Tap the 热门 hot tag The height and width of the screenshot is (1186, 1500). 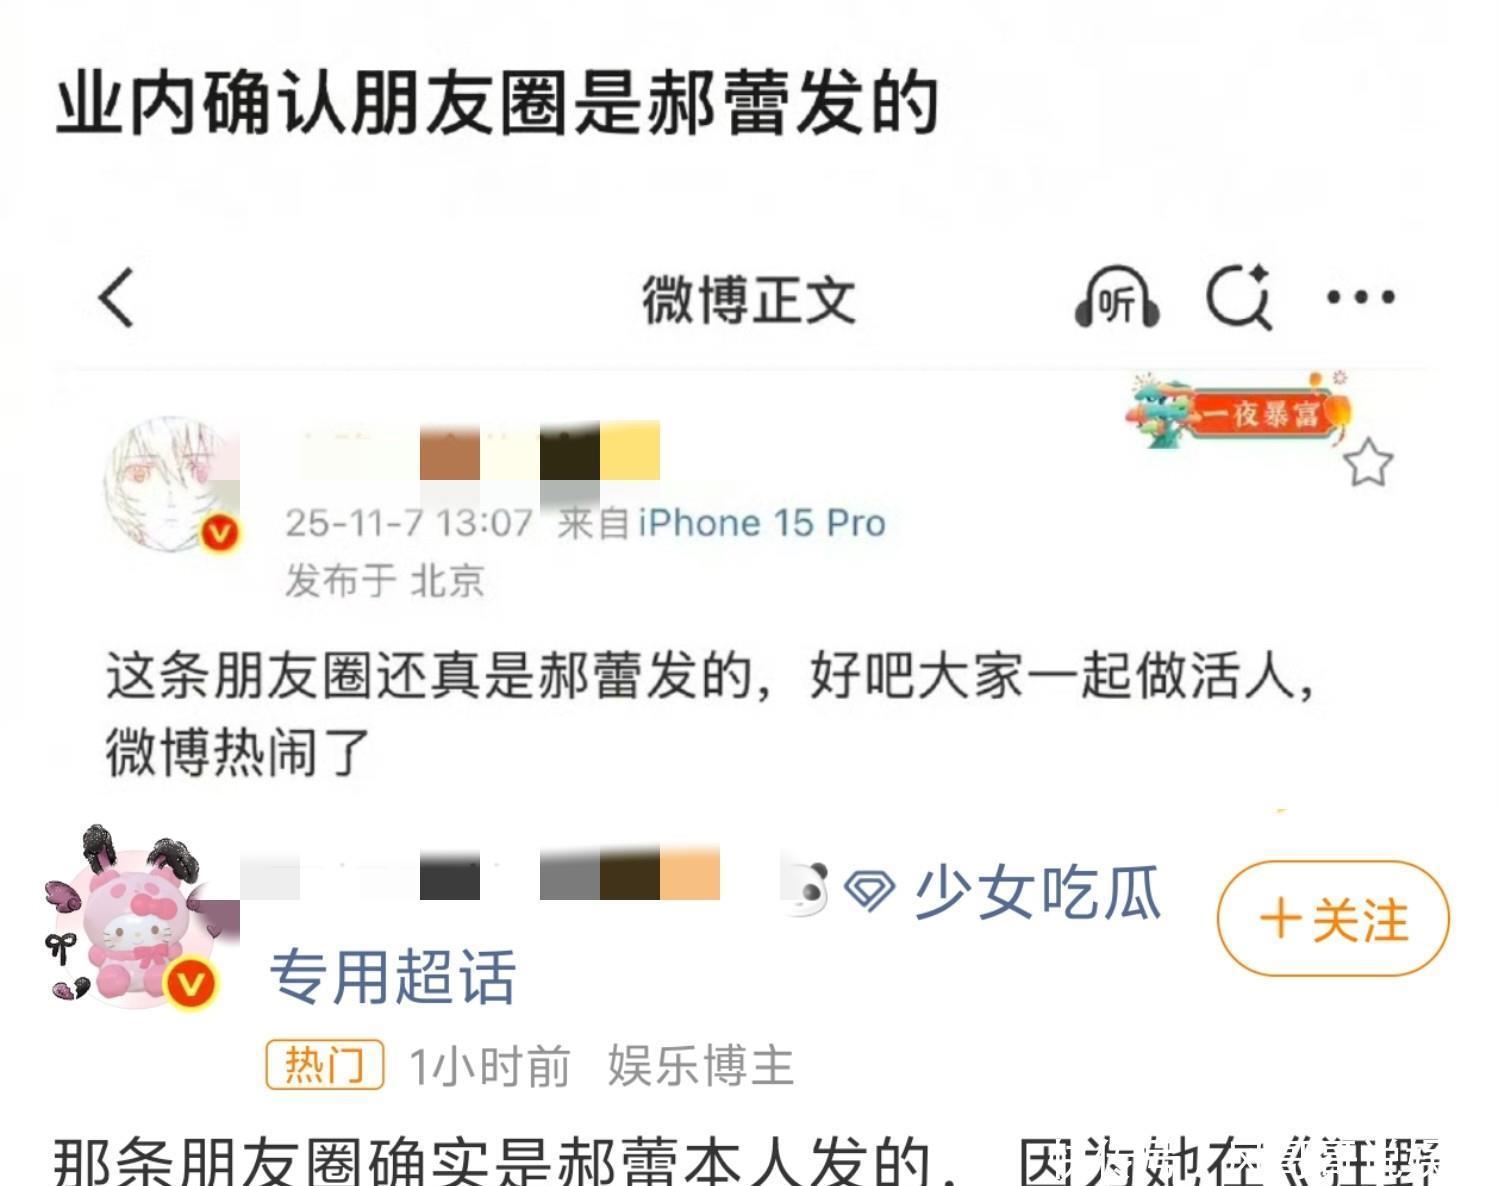coord(324,1065)
